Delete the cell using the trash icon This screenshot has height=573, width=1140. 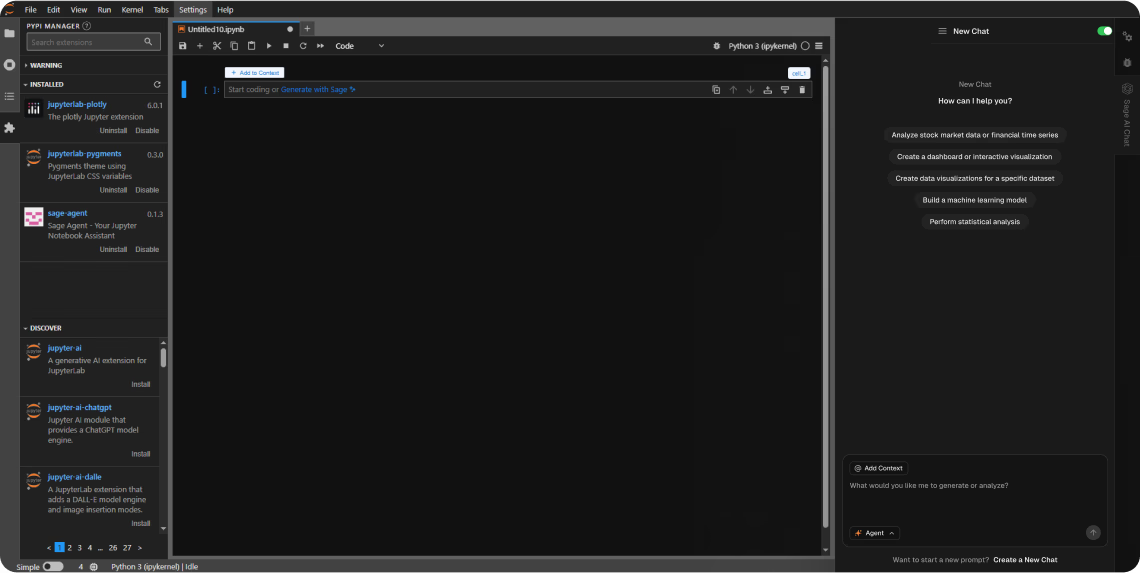pos(802,90)
